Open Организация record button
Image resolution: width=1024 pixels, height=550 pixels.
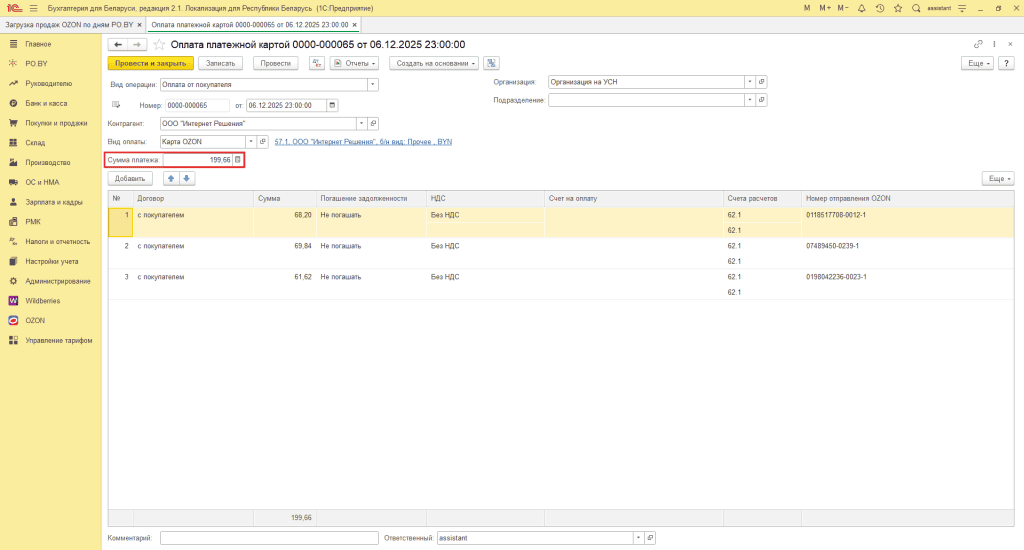761,82
